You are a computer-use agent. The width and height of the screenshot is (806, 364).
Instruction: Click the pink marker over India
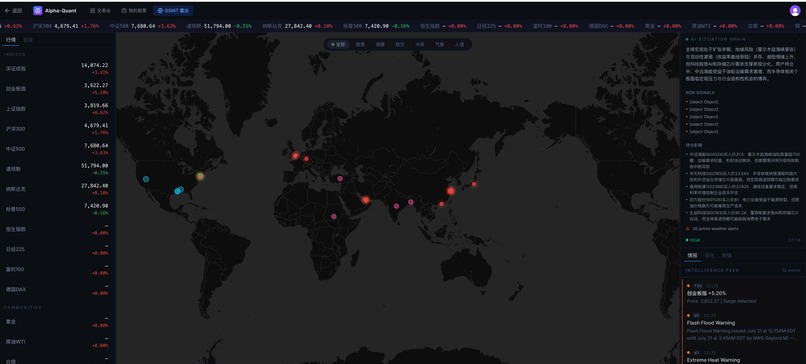click(396, 206)
